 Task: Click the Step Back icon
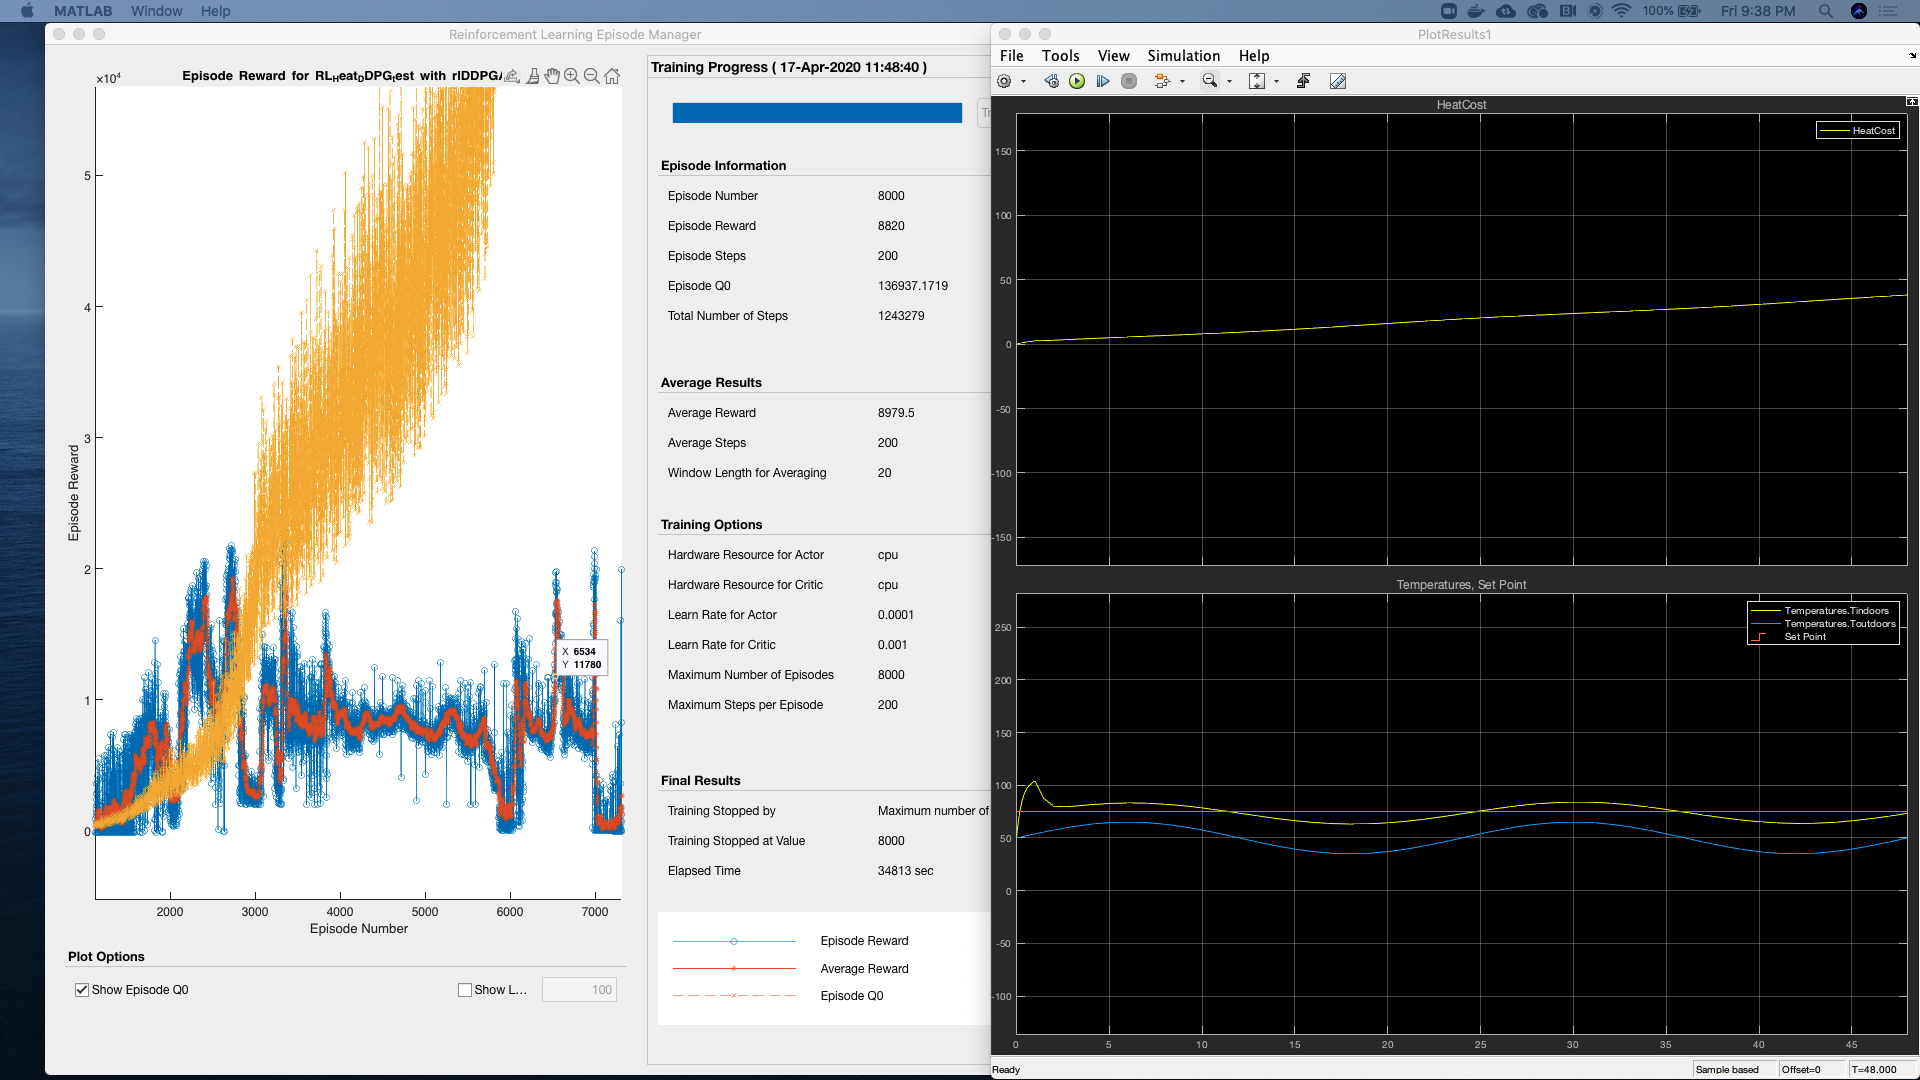pyautogui.click(x=1051, y=81)
